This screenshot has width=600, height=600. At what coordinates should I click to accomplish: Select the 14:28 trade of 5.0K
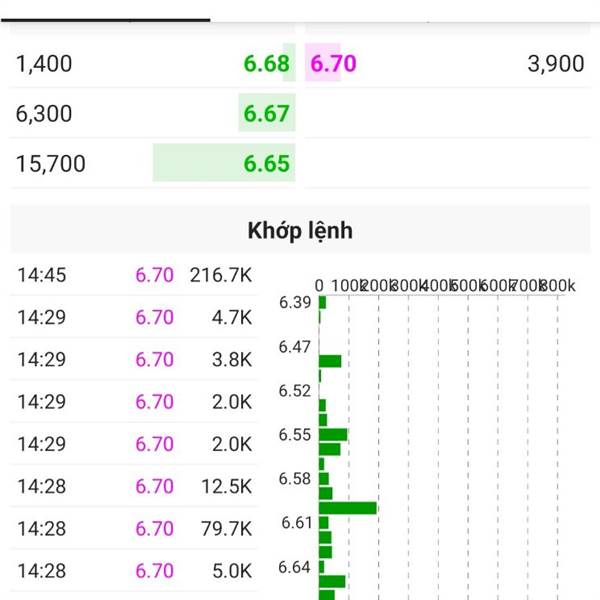(134, 571)
